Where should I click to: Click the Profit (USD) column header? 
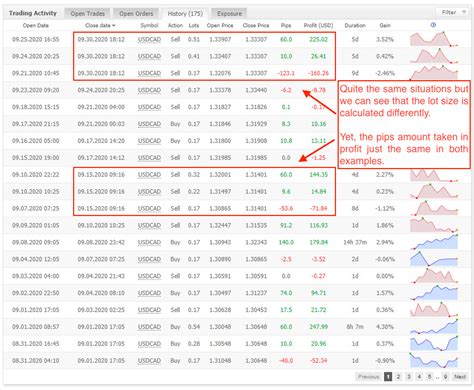318,25
